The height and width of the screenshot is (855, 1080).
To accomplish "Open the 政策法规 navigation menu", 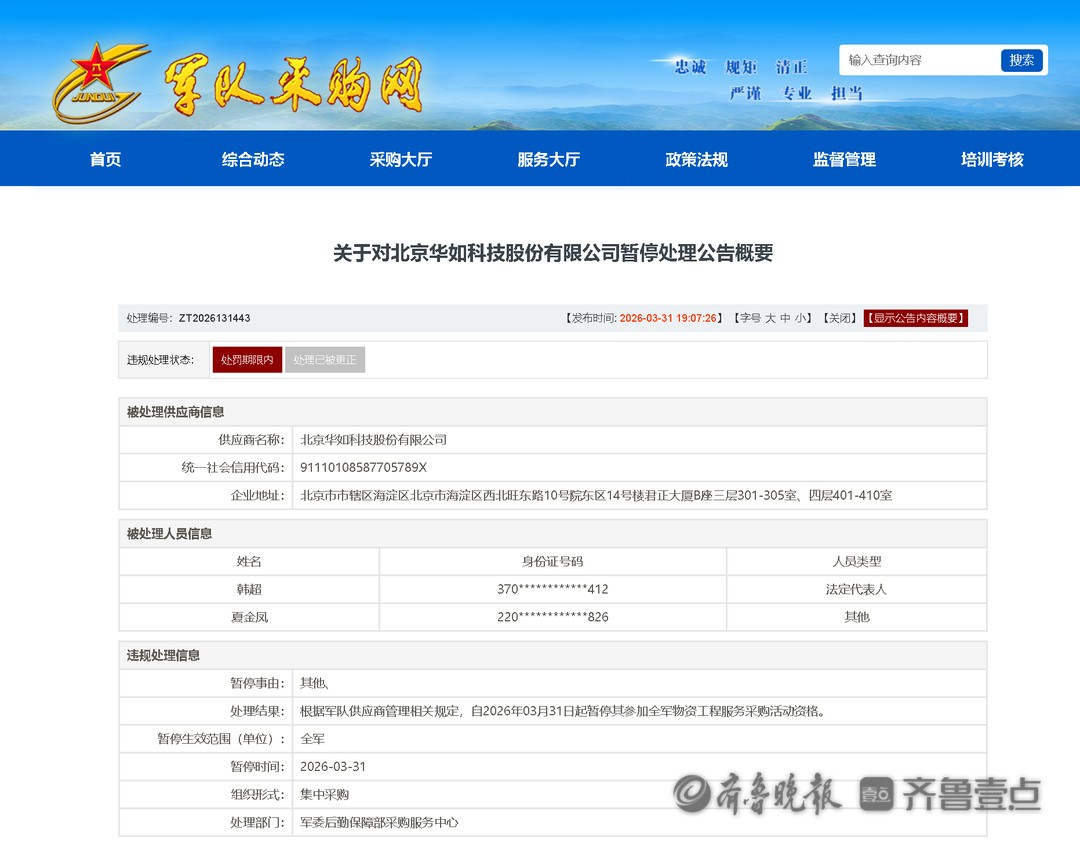I will pyautogui.click(x=697, y=159).
